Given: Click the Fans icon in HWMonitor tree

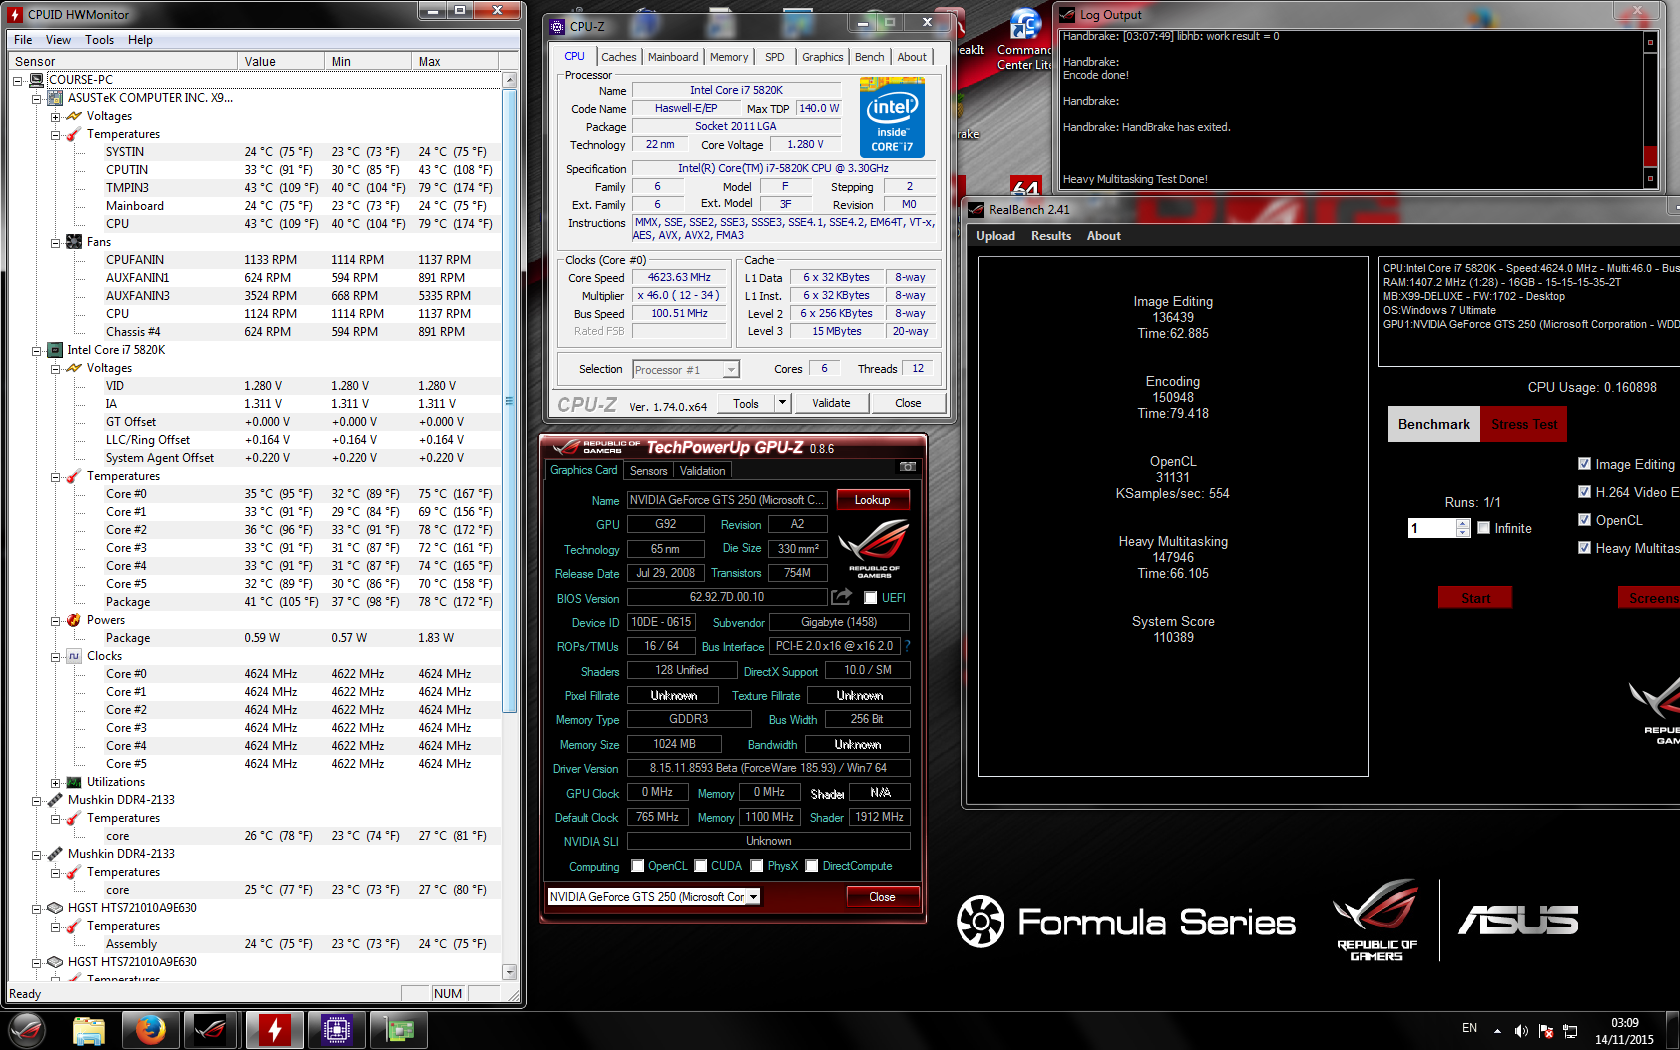Looking at the screenshot, I should tap(74, 242).
